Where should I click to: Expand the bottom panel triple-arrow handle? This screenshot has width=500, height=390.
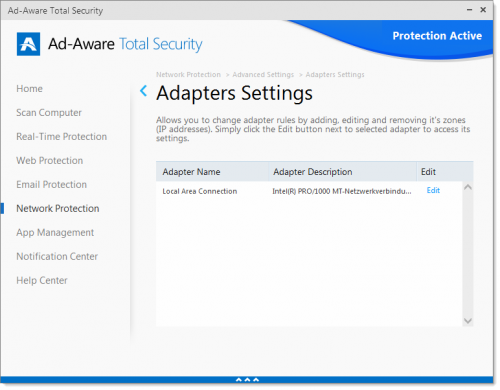click(247, 380)
